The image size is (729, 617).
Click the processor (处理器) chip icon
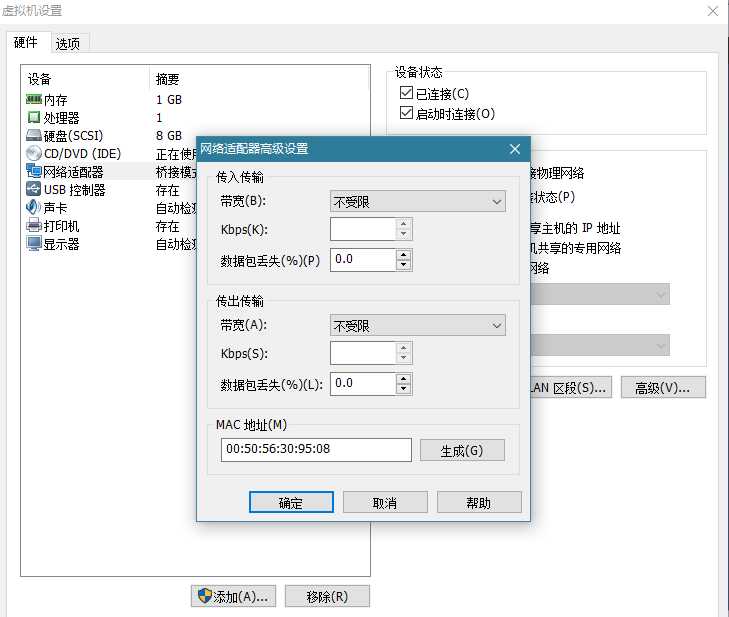[34, 118]
